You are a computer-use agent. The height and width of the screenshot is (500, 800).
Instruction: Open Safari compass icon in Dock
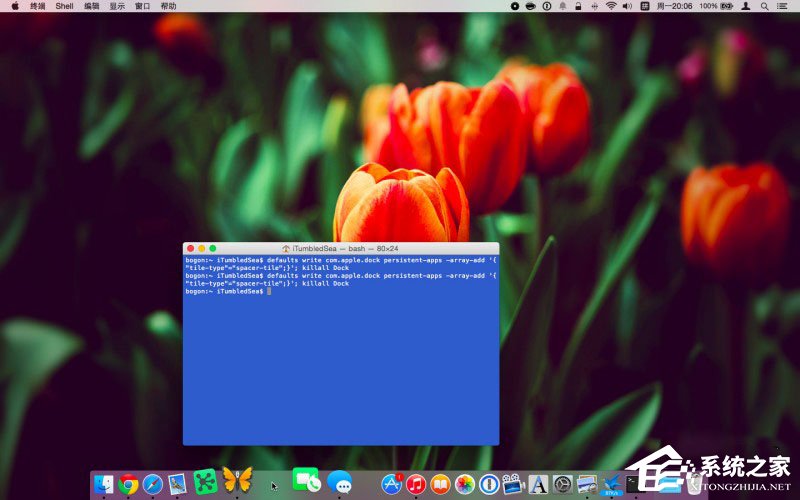click(152, 484)
